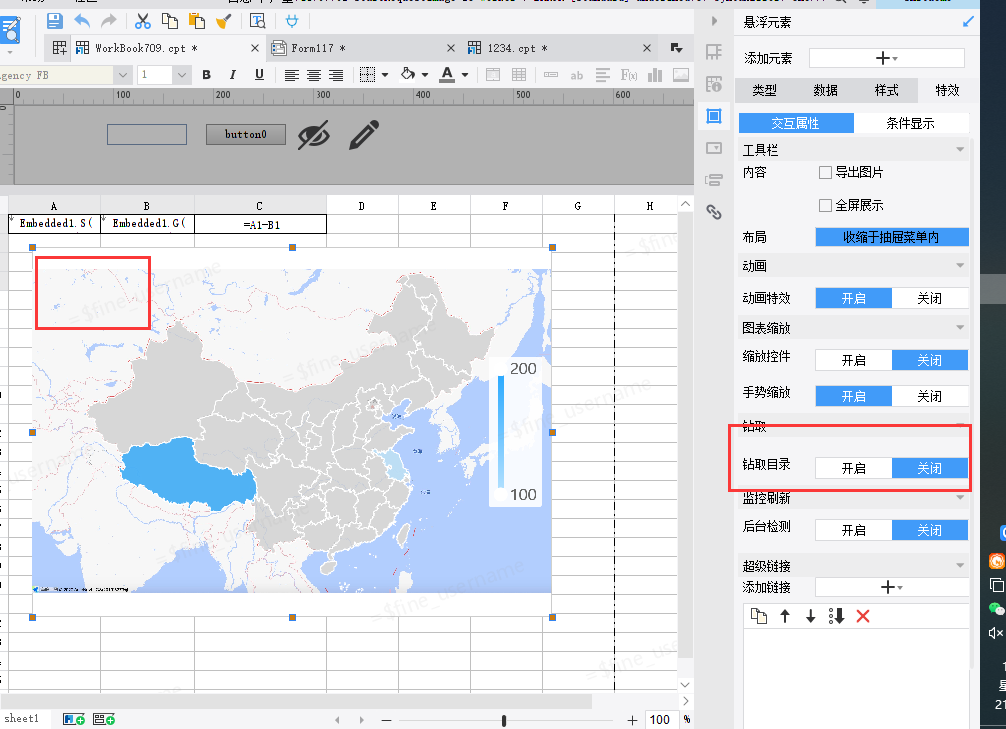Click the sheet1 tab
The image size is (1006, 729).
point(22,719)
